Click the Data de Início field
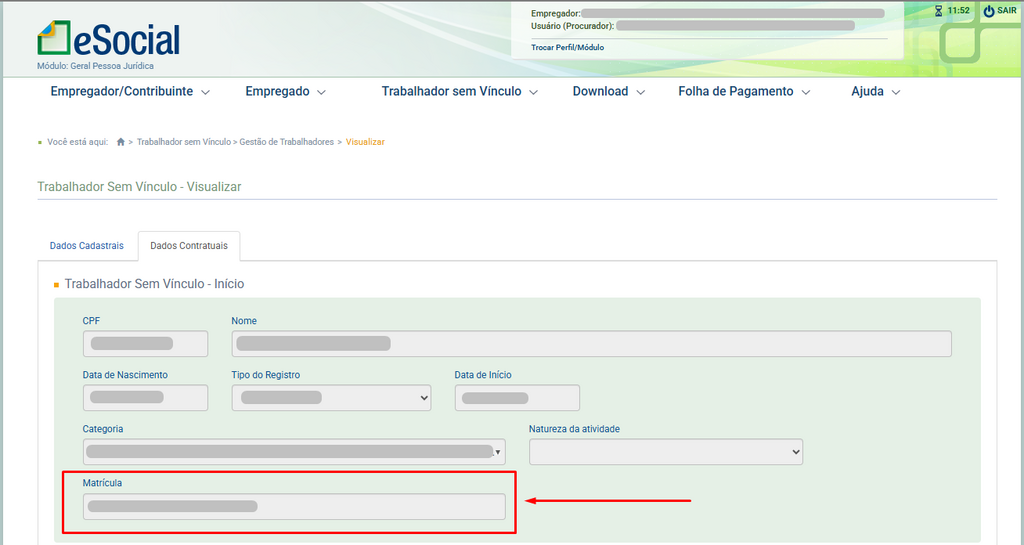 pos(517,398)
